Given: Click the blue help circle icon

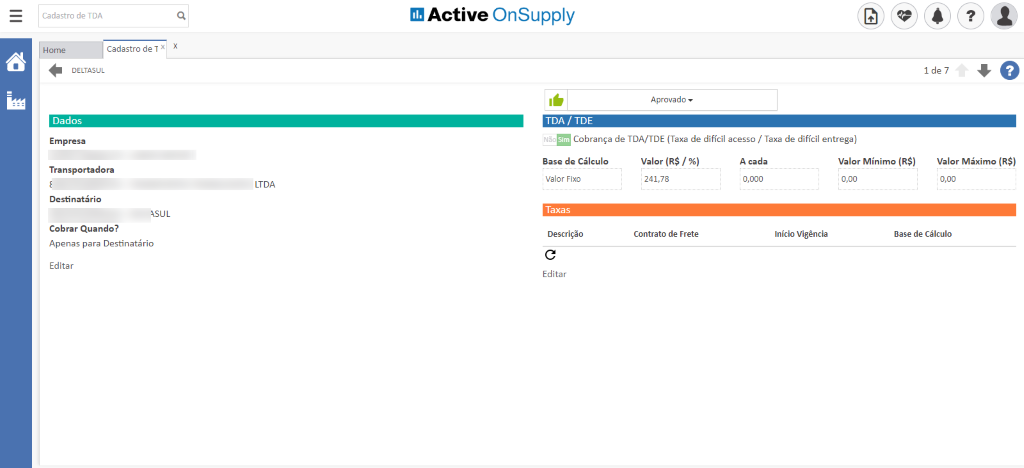Looking at the screenshot, I should tap(1009, 70).
